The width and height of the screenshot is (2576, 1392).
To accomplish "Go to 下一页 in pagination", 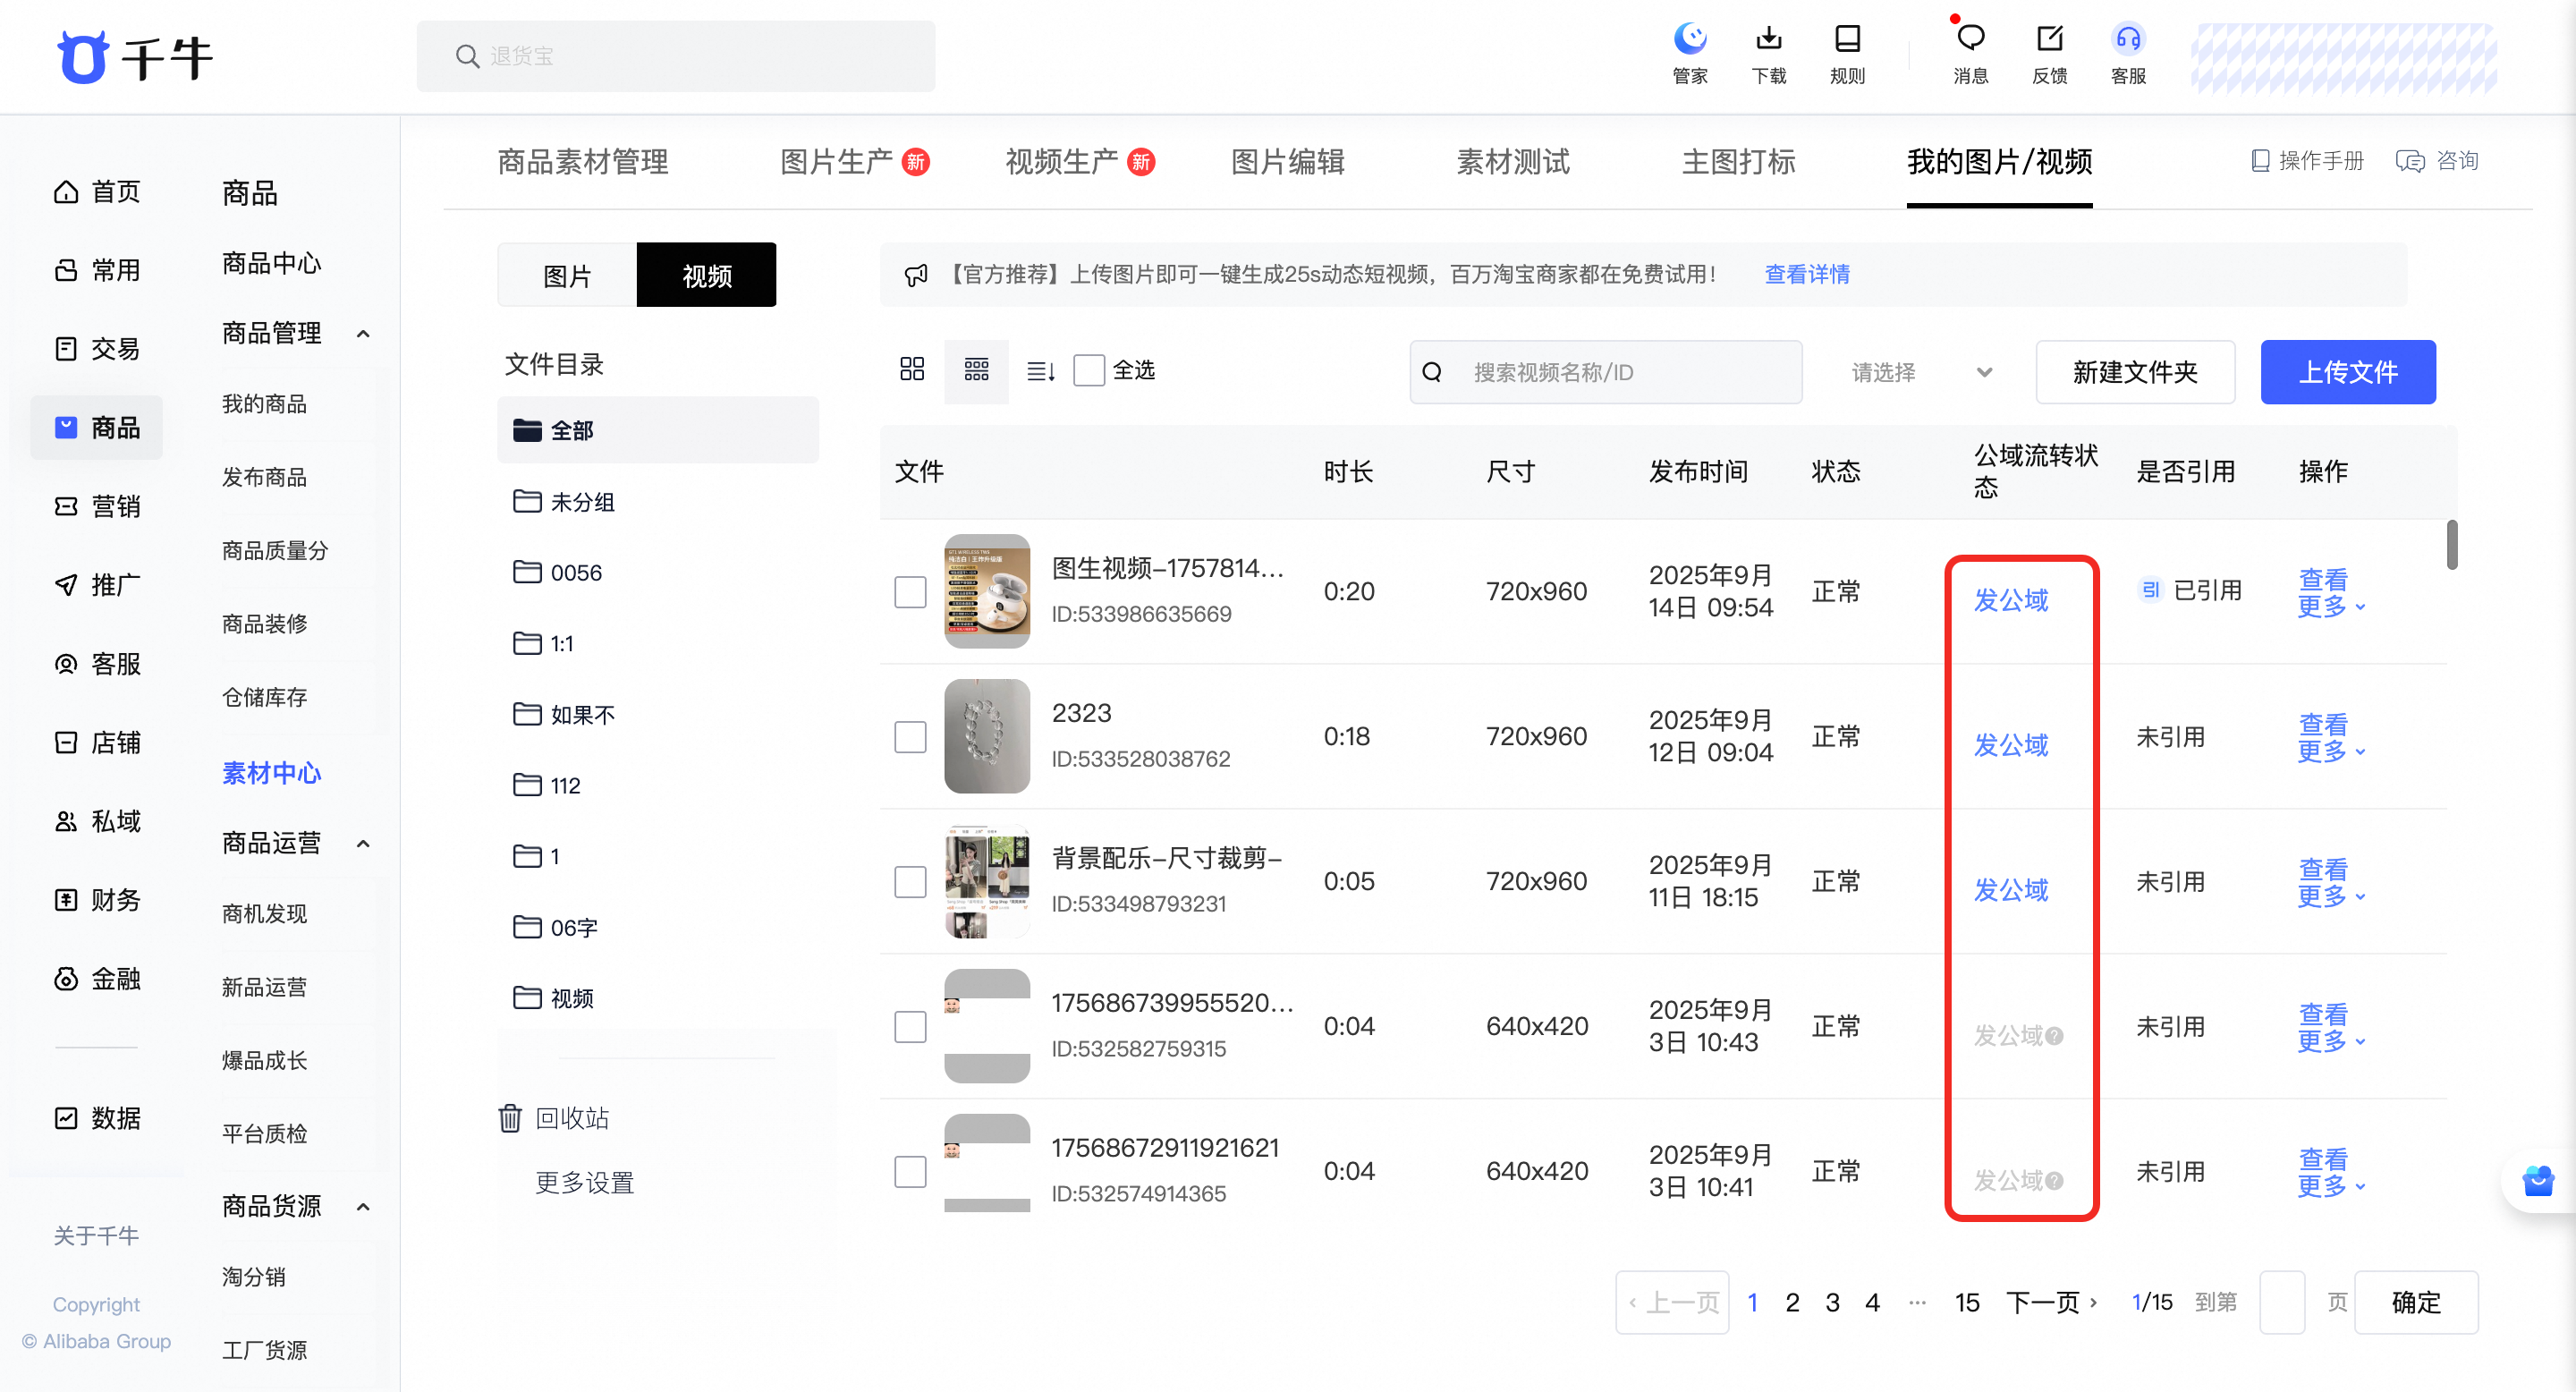I will (2051, 1302).
